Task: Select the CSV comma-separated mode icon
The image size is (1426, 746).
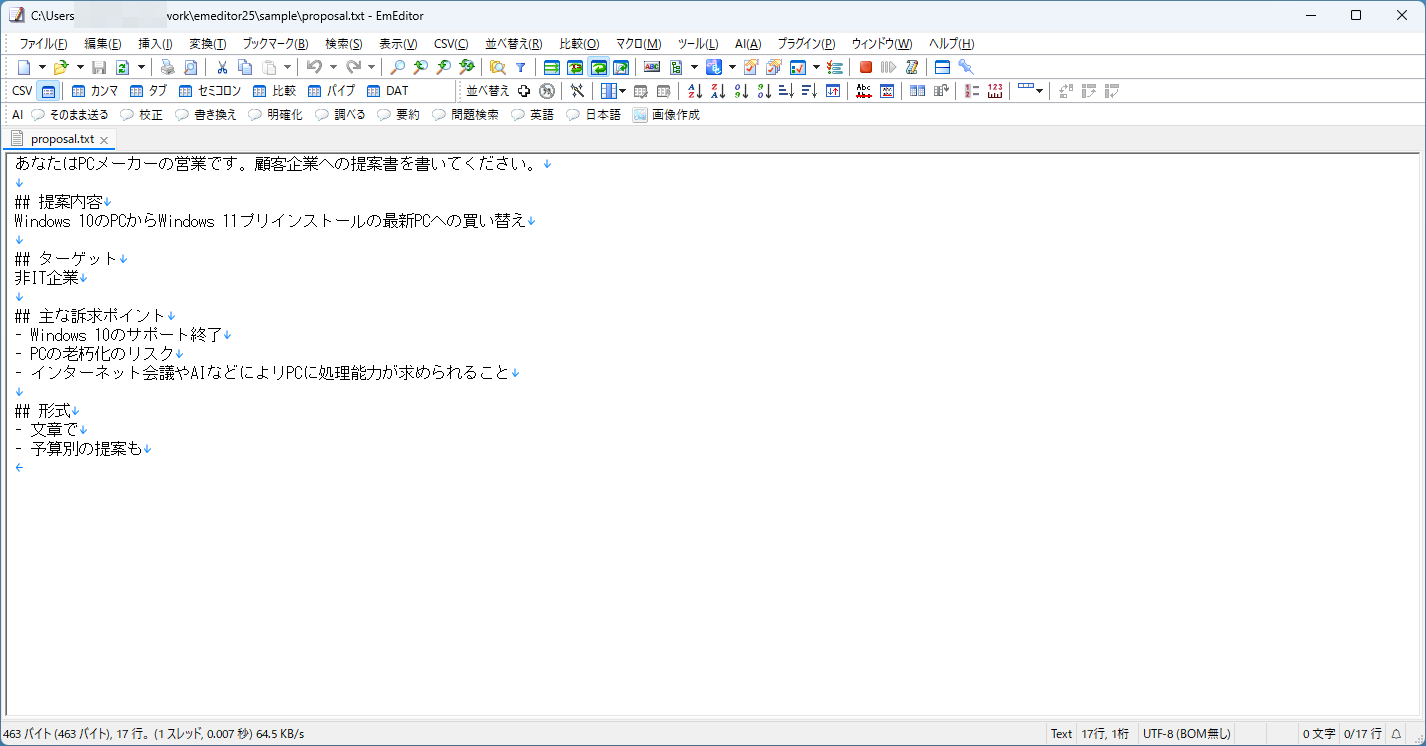Action: tap(95, 90)
